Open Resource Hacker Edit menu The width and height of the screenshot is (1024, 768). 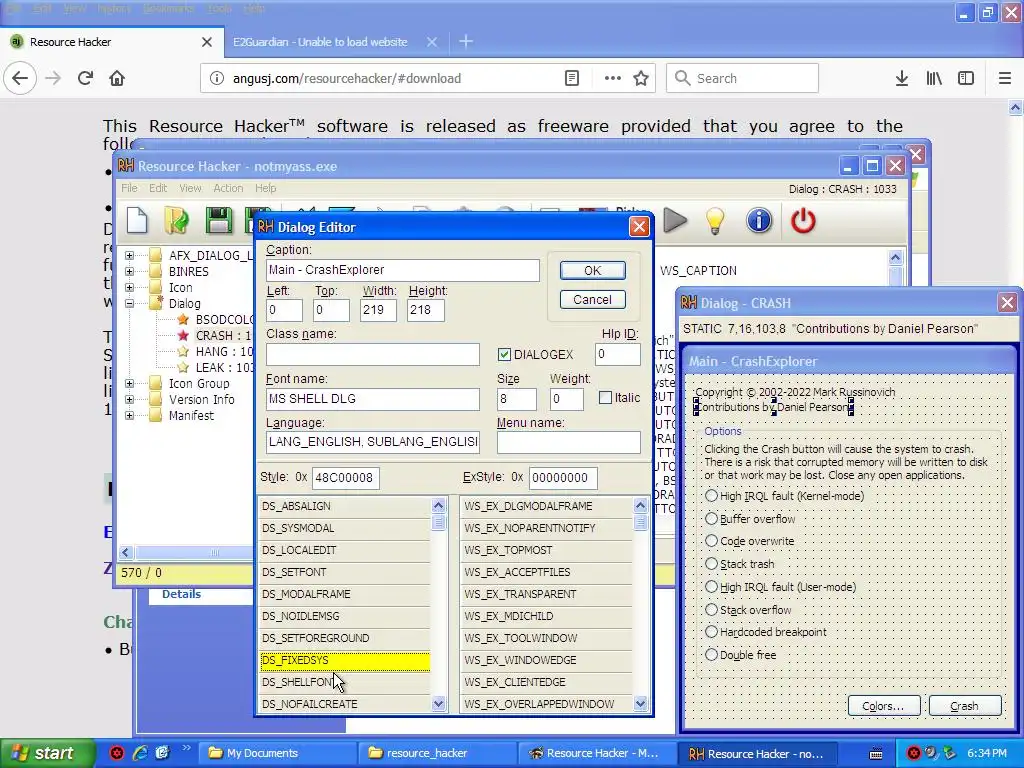[x=158, y=188]
